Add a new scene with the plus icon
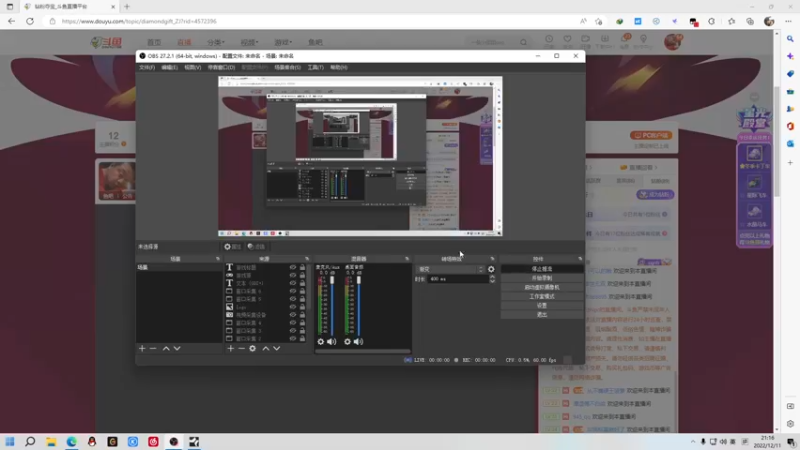The height and width of the screenshot is (450, 800). 142,348
